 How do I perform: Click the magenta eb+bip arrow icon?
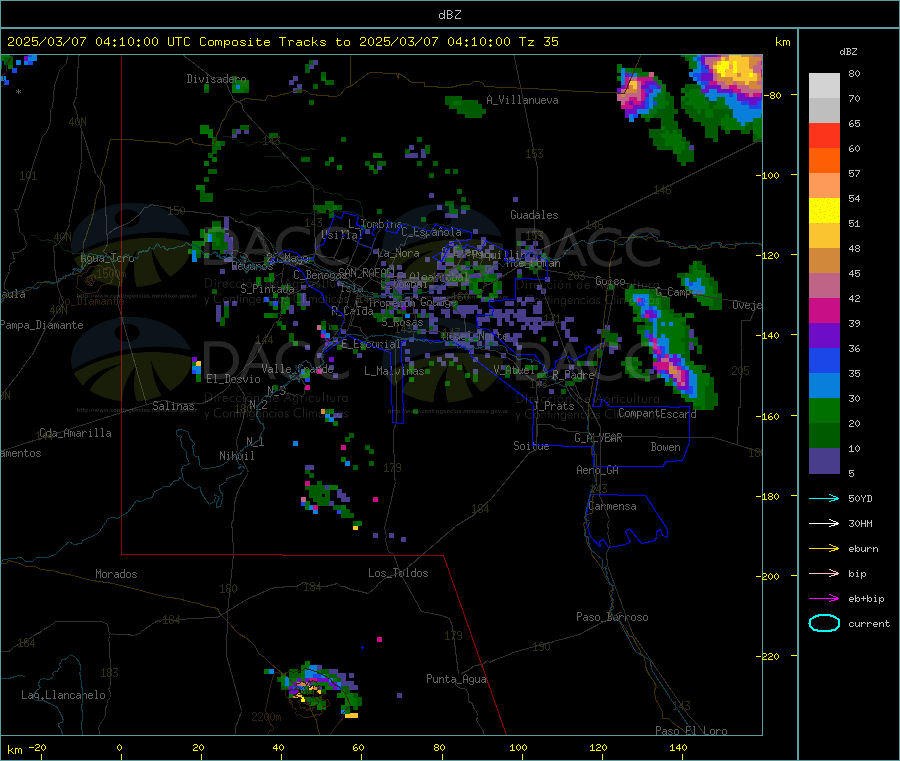click(824, 599)
